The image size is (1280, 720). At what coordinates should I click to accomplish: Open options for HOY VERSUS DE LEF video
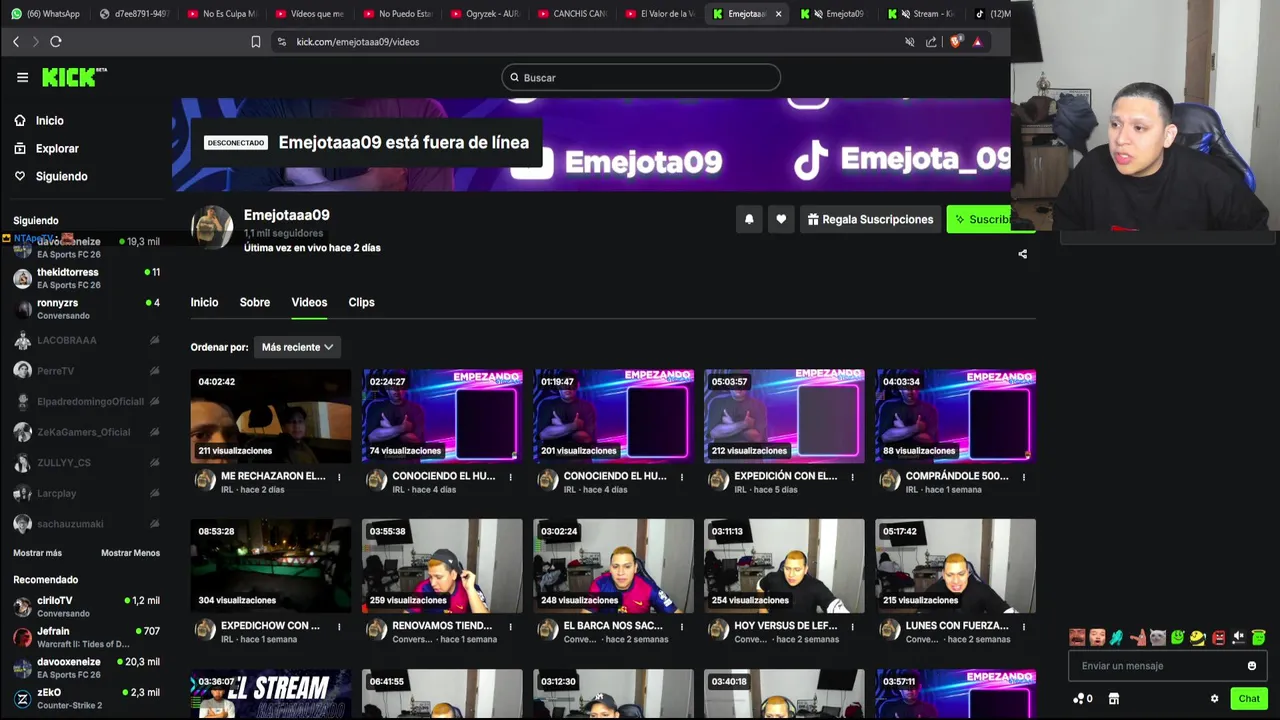pos(853,627)
